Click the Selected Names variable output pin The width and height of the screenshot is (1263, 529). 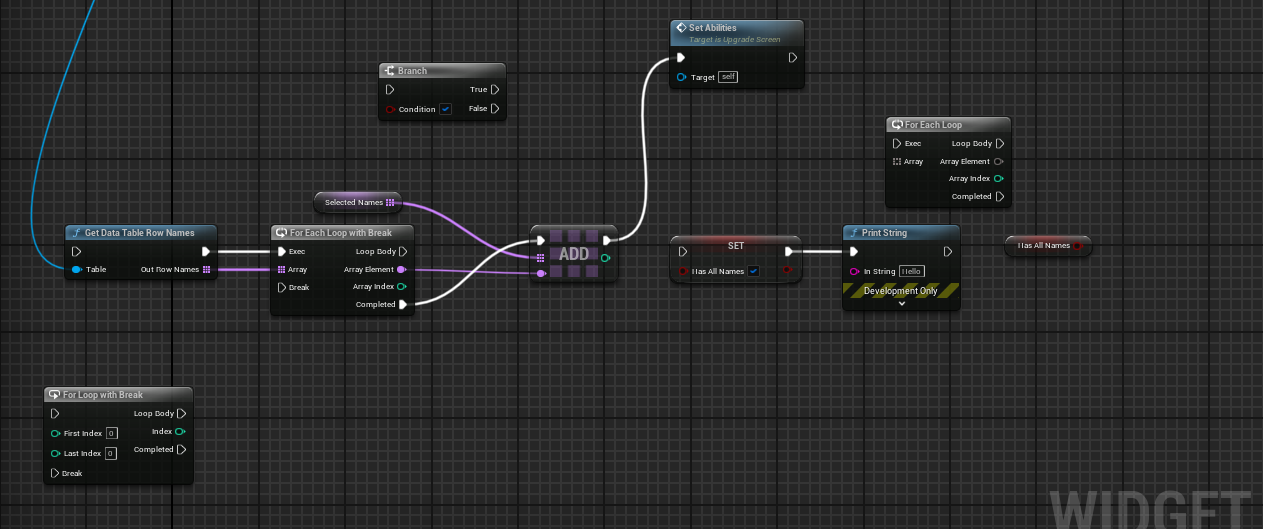[x=390, y=202]
